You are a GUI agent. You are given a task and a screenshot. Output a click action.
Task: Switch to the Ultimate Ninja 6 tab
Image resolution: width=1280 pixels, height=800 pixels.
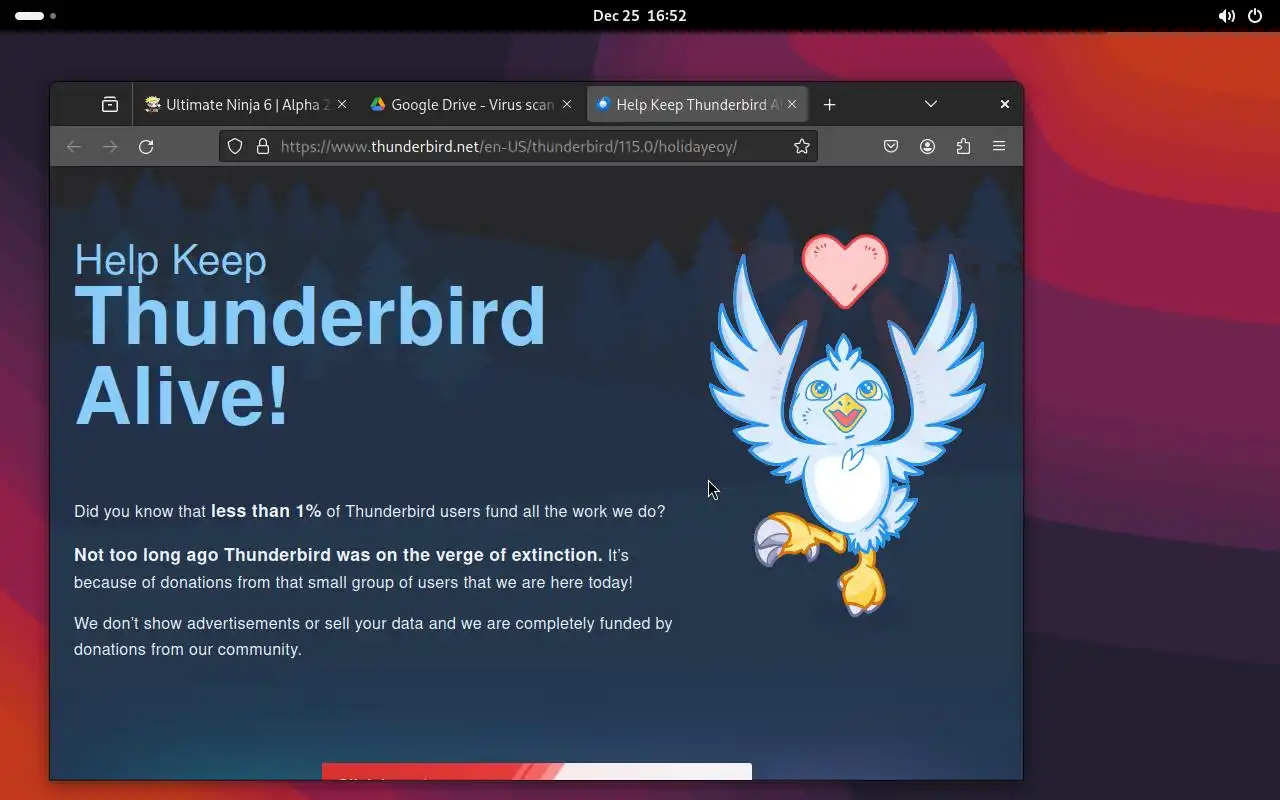coord(246,104)
